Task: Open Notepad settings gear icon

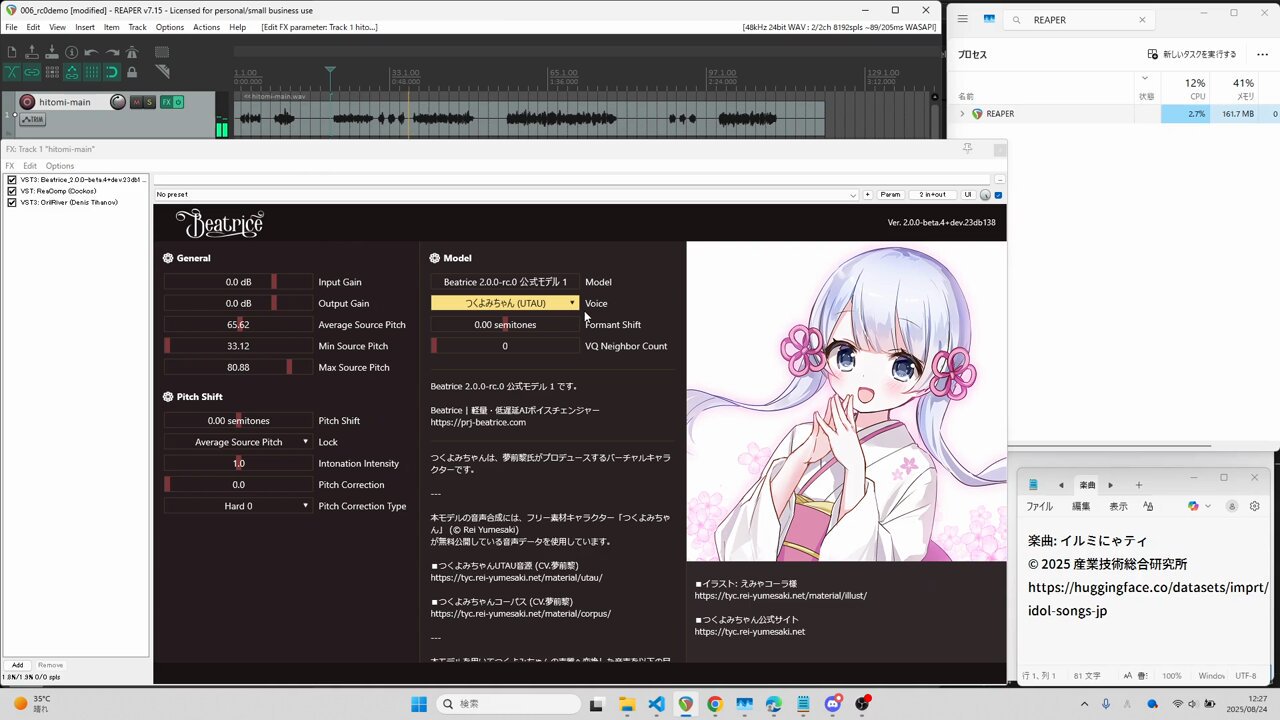Action: pyautogui.click(x=1255, y=507)
